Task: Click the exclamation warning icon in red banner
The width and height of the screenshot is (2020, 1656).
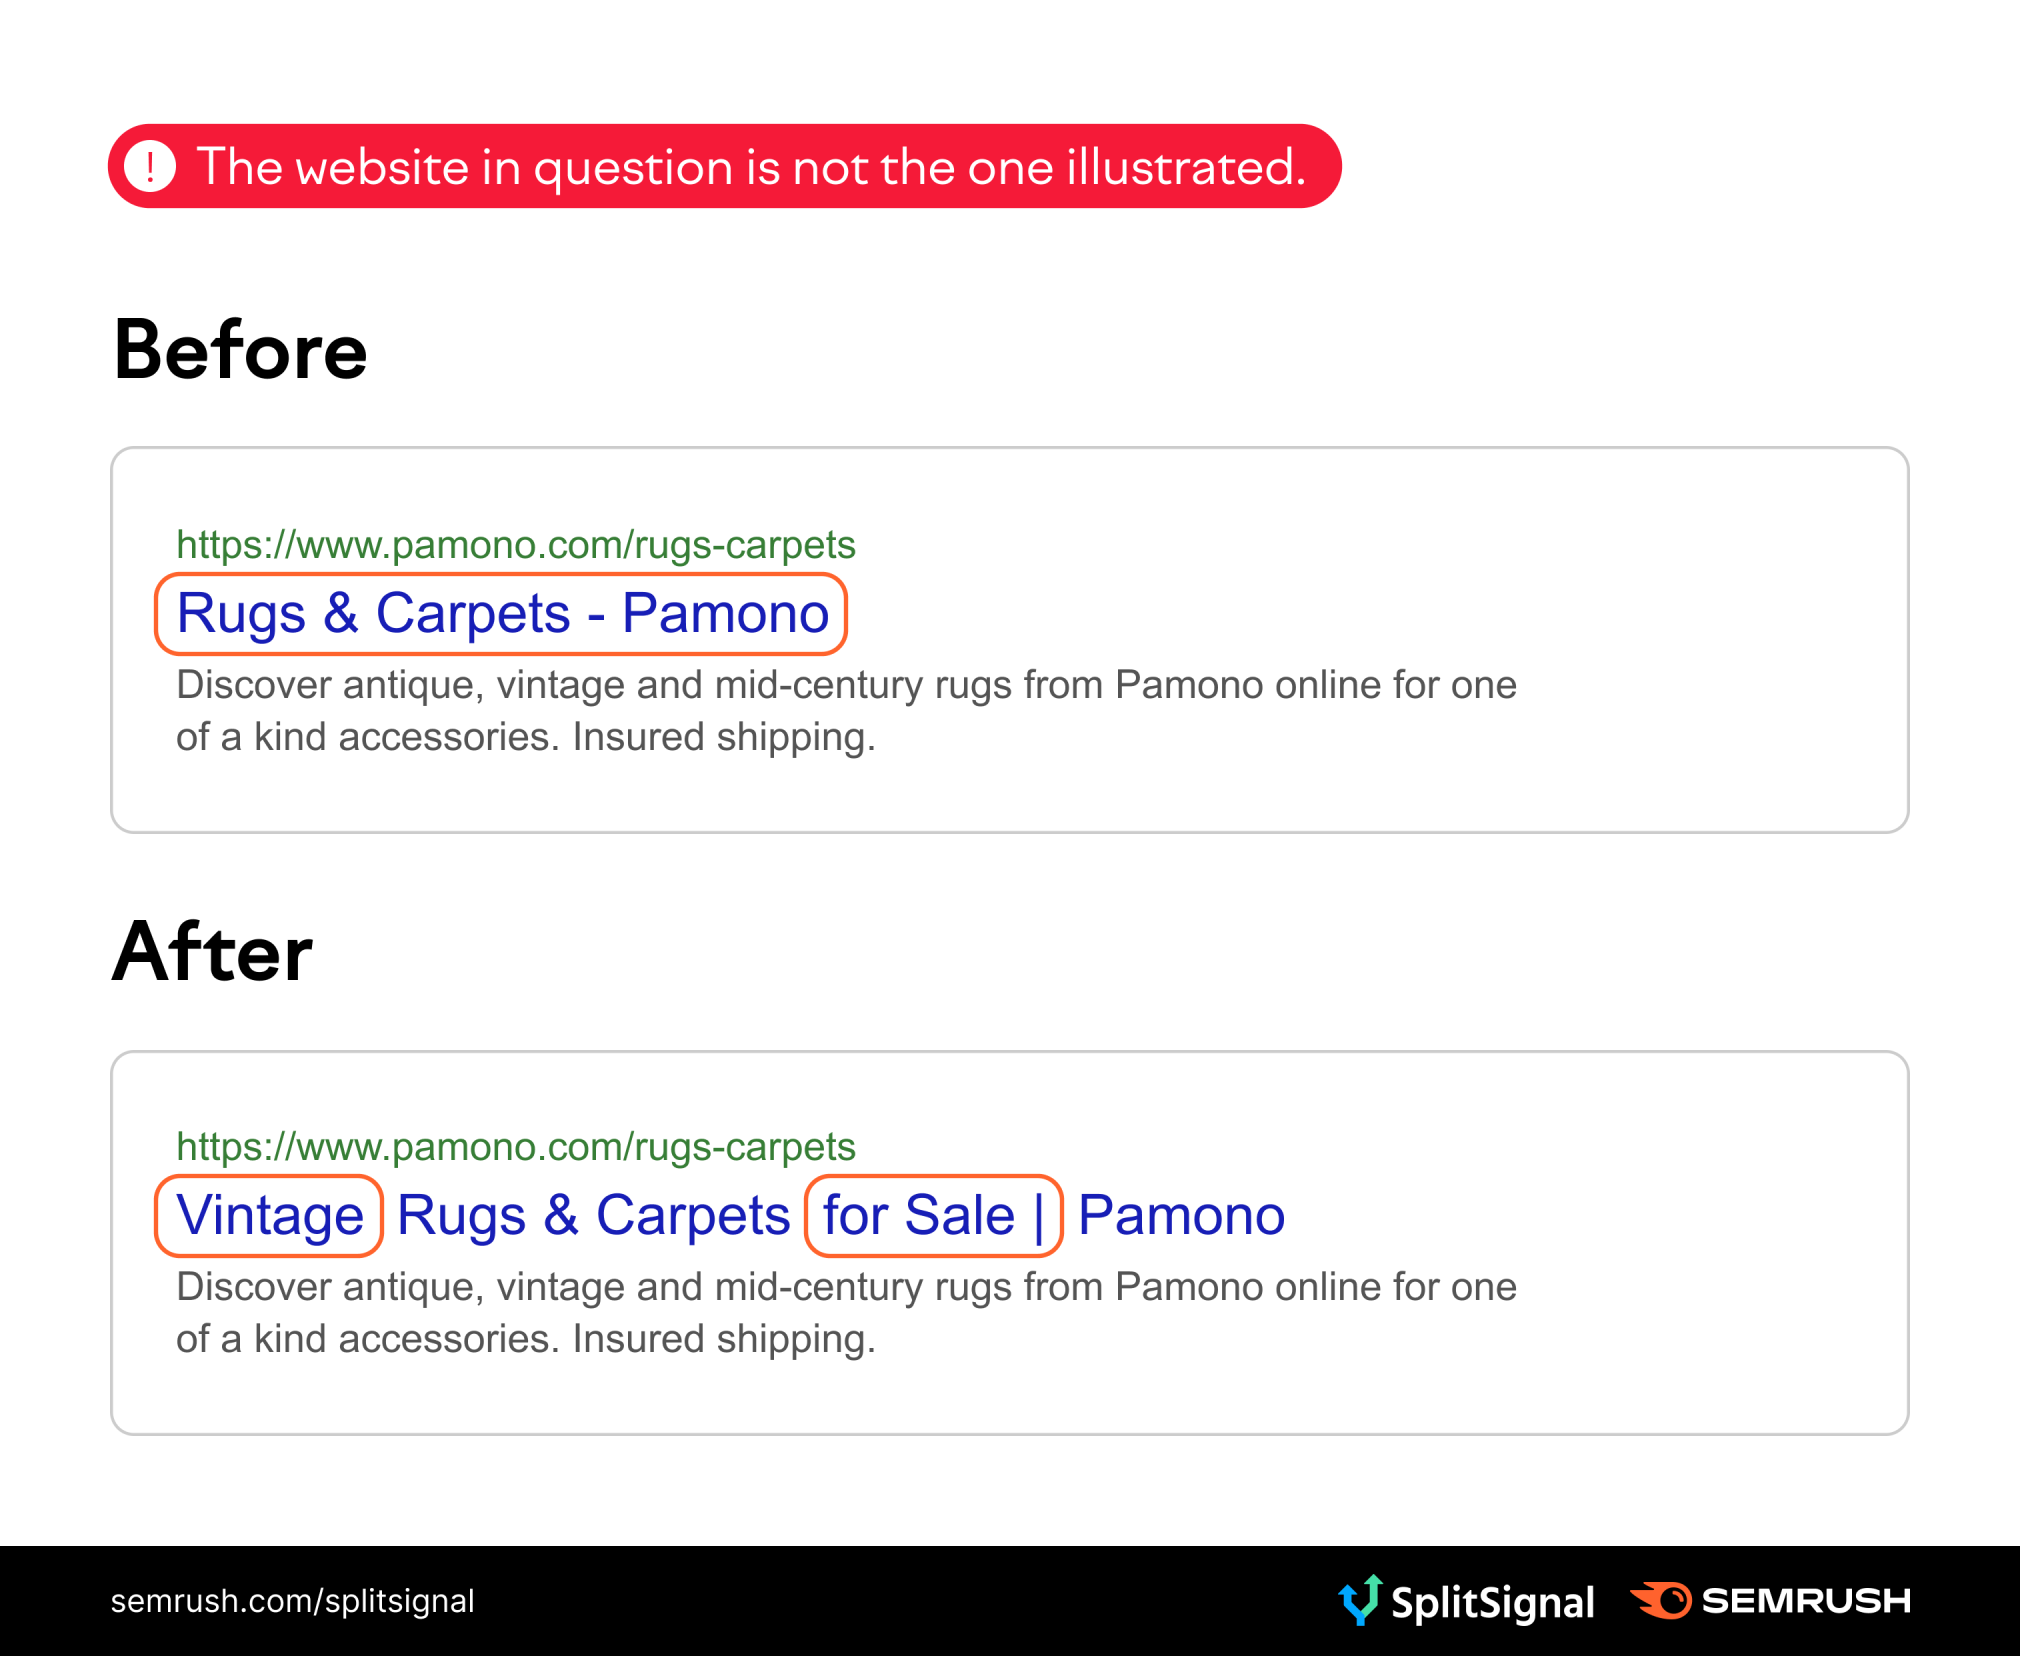Action: pyautogui.click(x=150, y=166)
